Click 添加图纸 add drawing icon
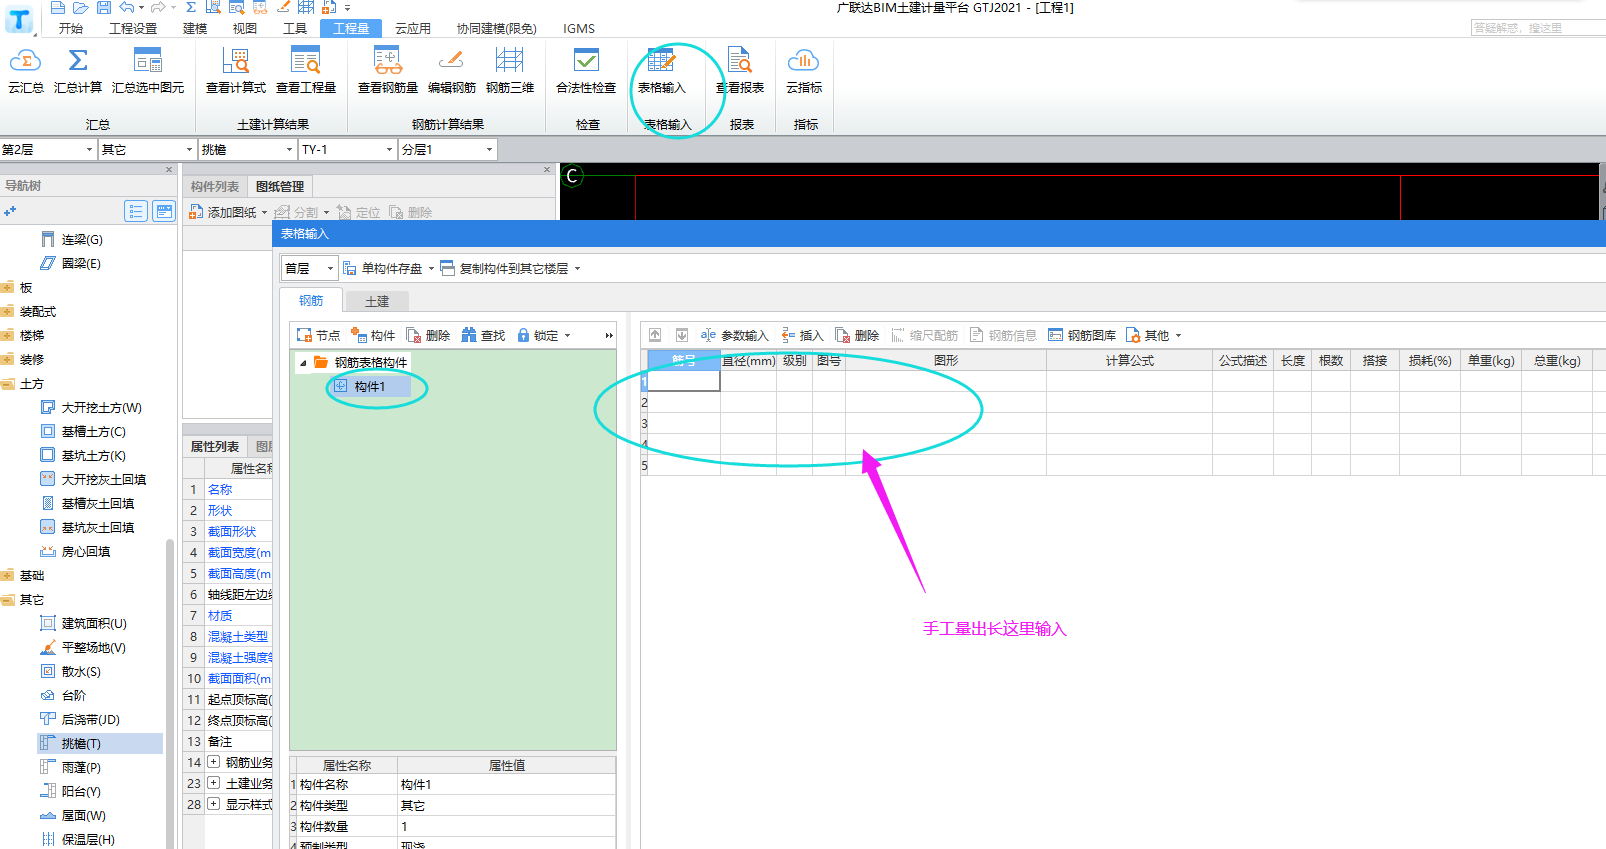Image resolution: width=1606 pixels, height=849 pixels. coord(196,212)
